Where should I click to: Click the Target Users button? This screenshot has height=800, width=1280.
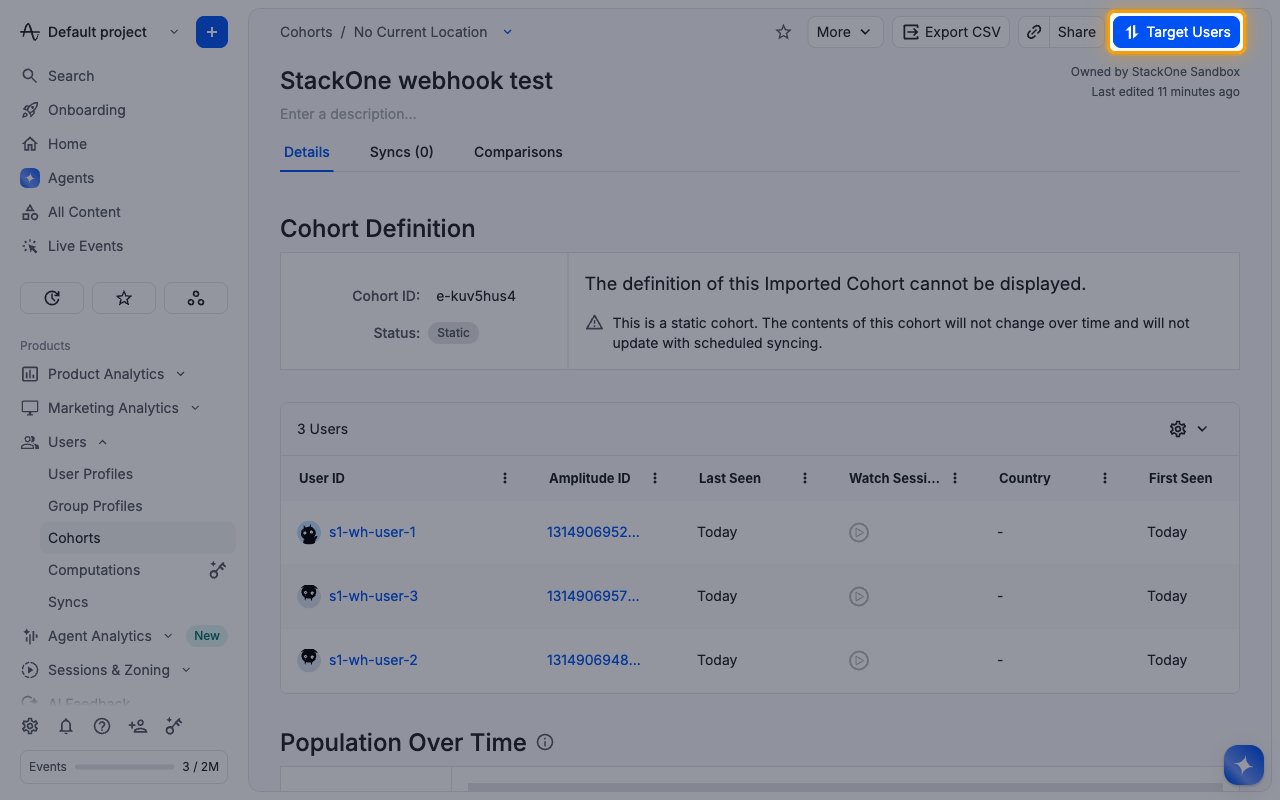1177,32
